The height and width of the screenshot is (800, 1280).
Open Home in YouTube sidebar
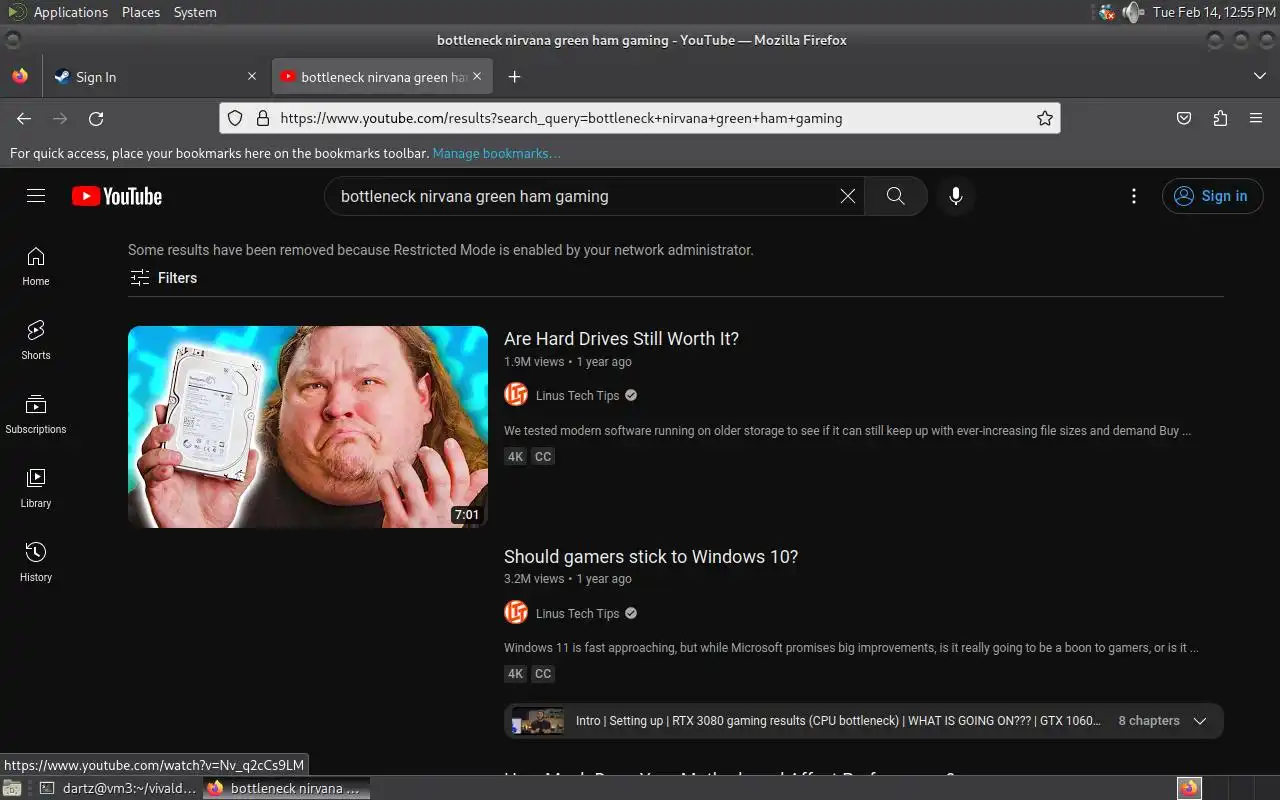click(36, 266)
